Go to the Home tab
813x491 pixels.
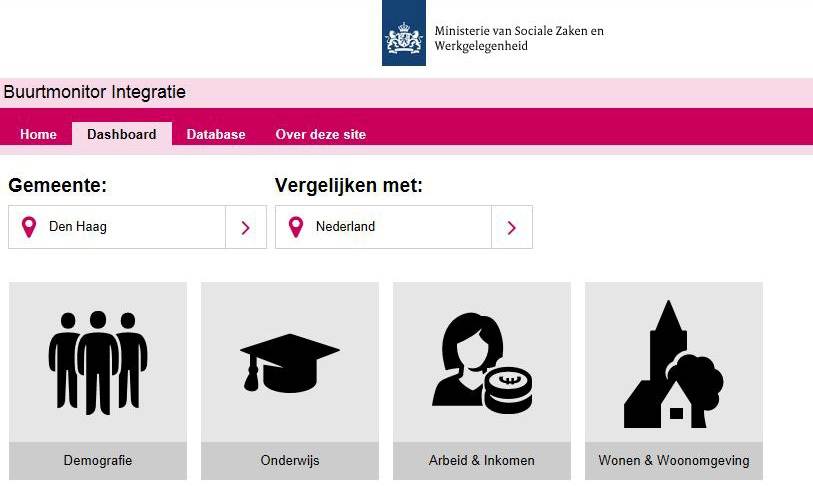[38, 134]
